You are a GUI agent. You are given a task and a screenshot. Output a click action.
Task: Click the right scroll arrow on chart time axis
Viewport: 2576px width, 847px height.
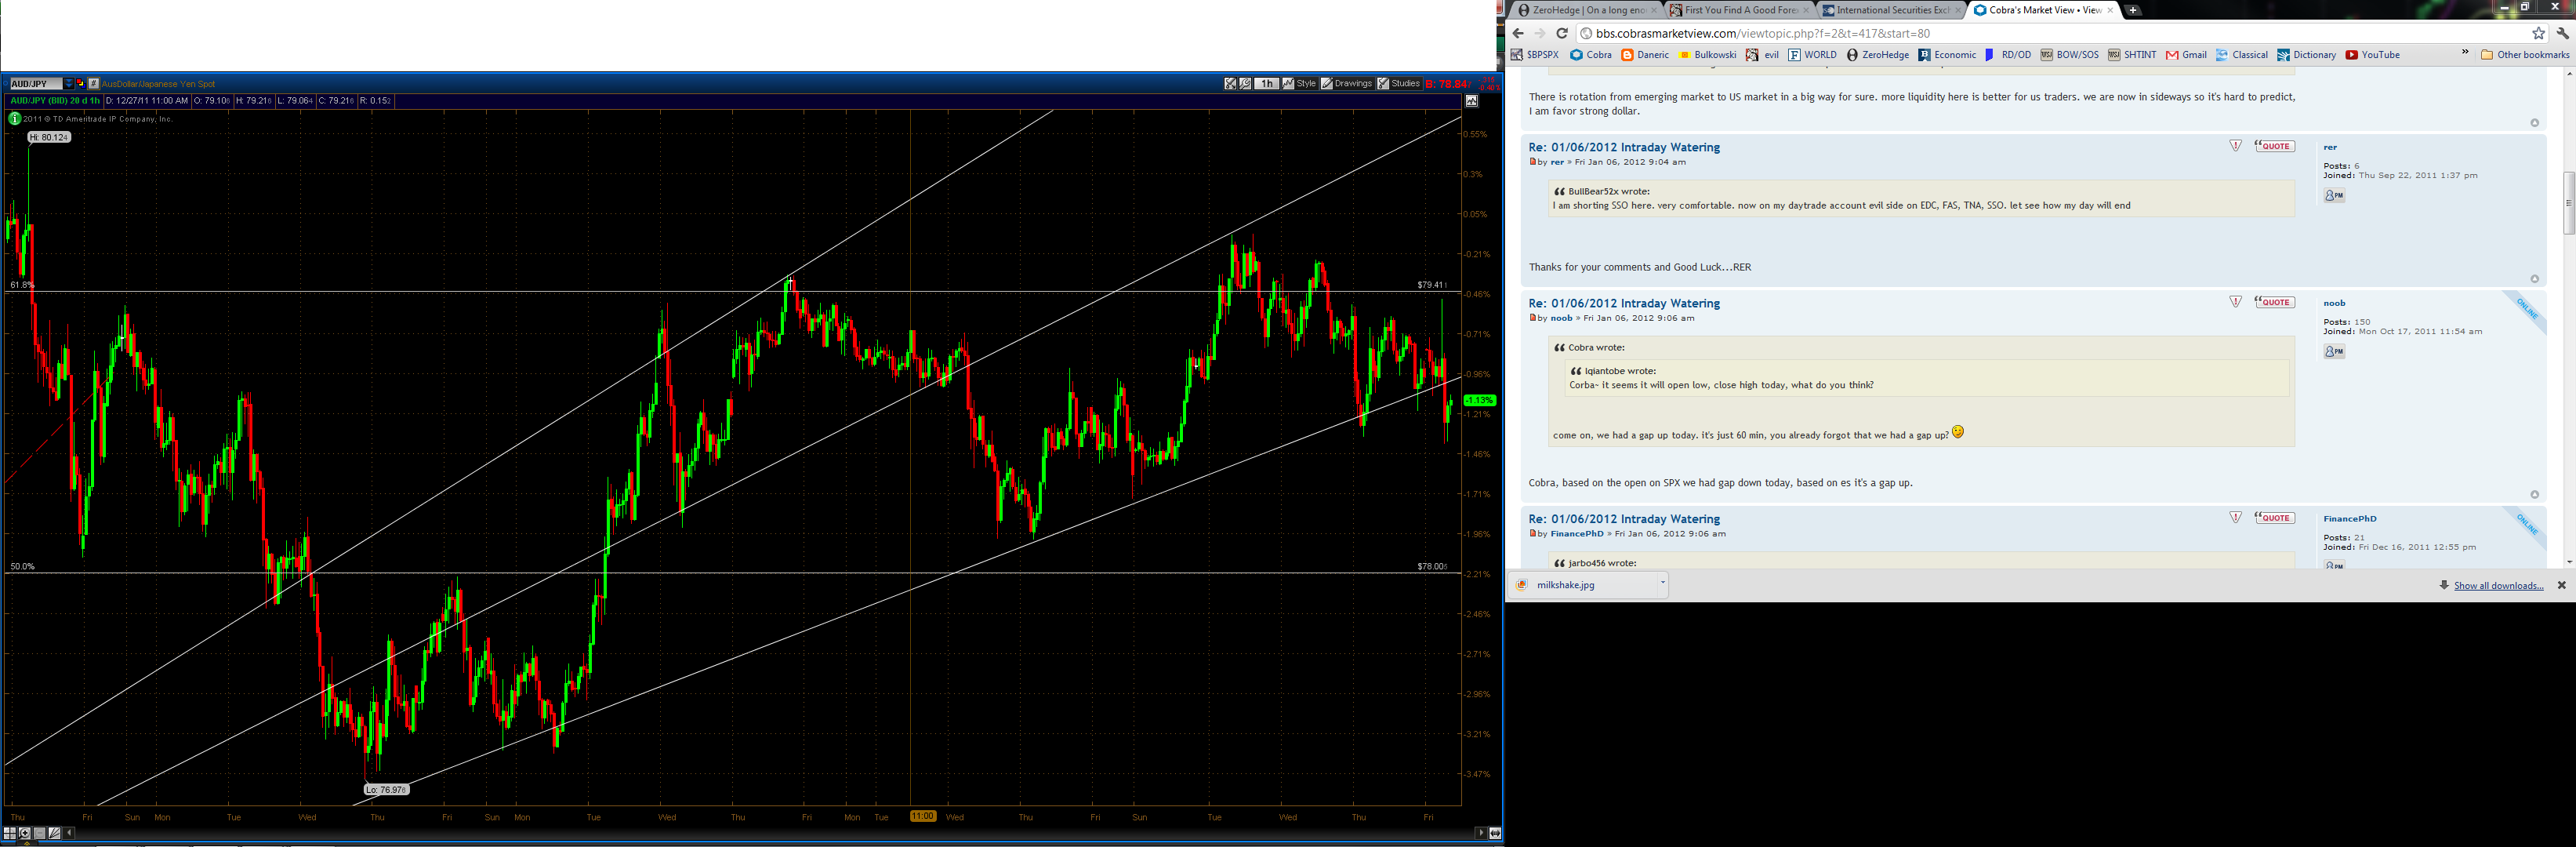[1481, 833]
